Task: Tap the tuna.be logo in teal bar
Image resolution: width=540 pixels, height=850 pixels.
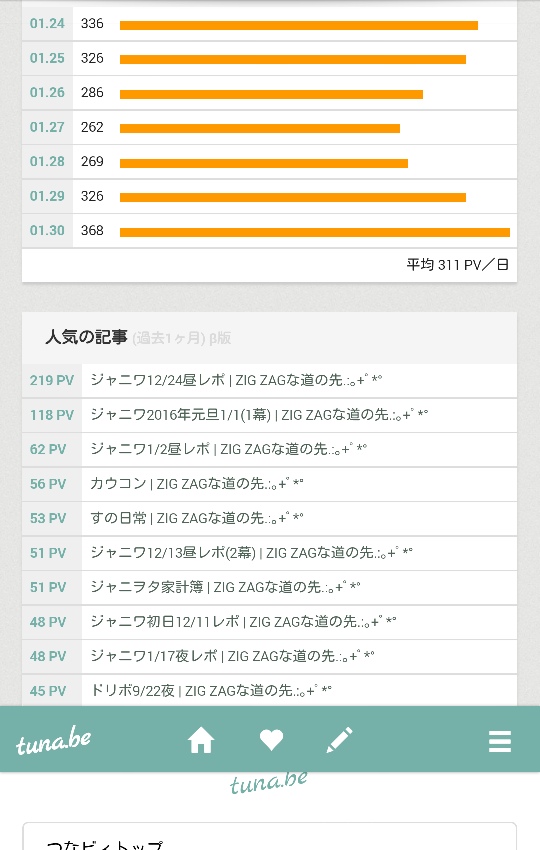Action: (53, 742)
